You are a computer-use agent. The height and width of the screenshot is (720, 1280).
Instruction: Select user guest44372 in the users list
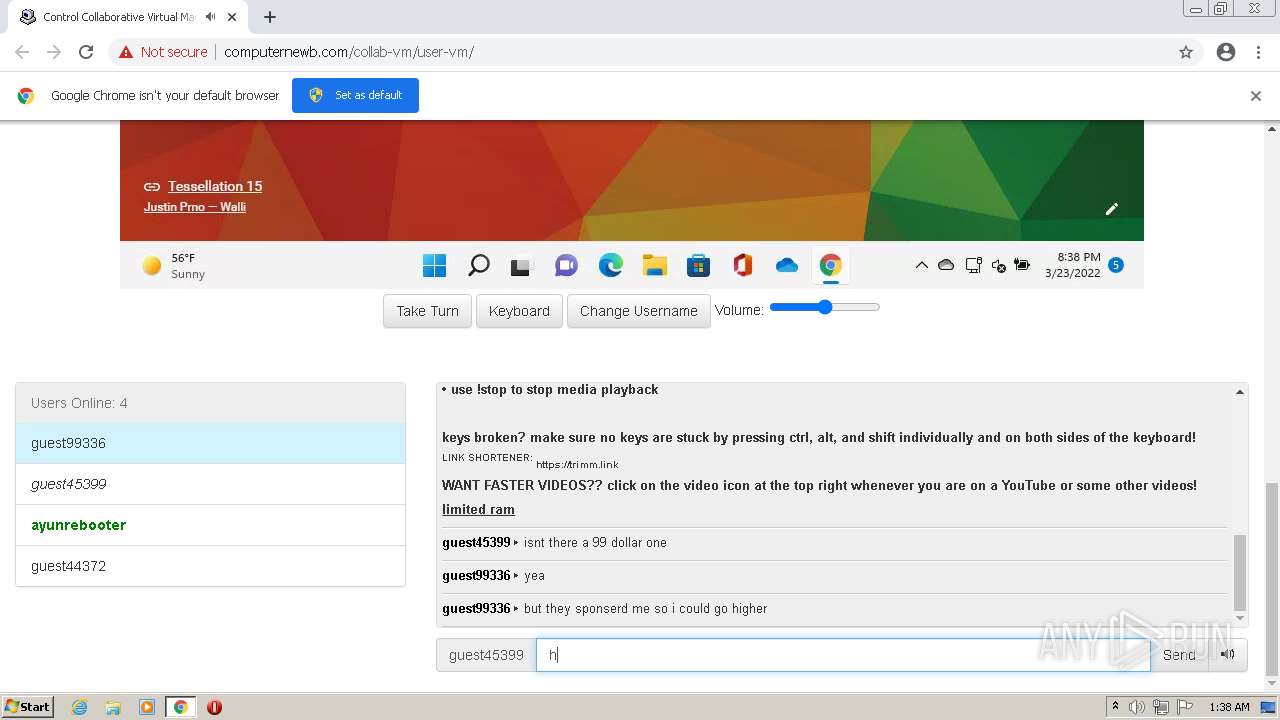click(x=210, y=566)
